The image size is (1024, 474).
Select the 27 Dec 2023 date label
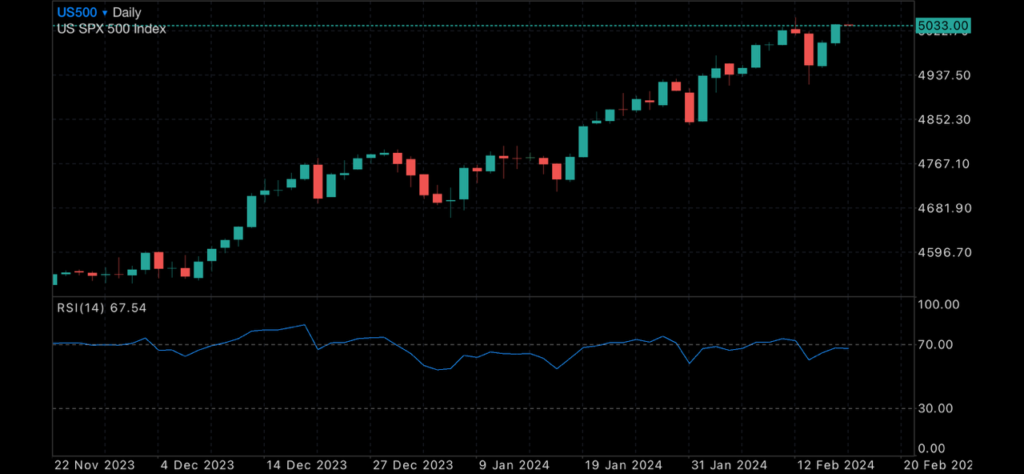(x=413, y=465)
